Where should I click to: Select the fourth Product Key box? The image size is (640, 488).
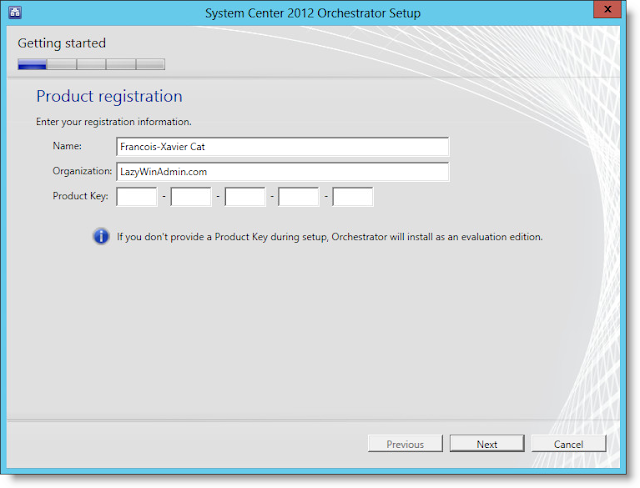click(x=299, y=197)
